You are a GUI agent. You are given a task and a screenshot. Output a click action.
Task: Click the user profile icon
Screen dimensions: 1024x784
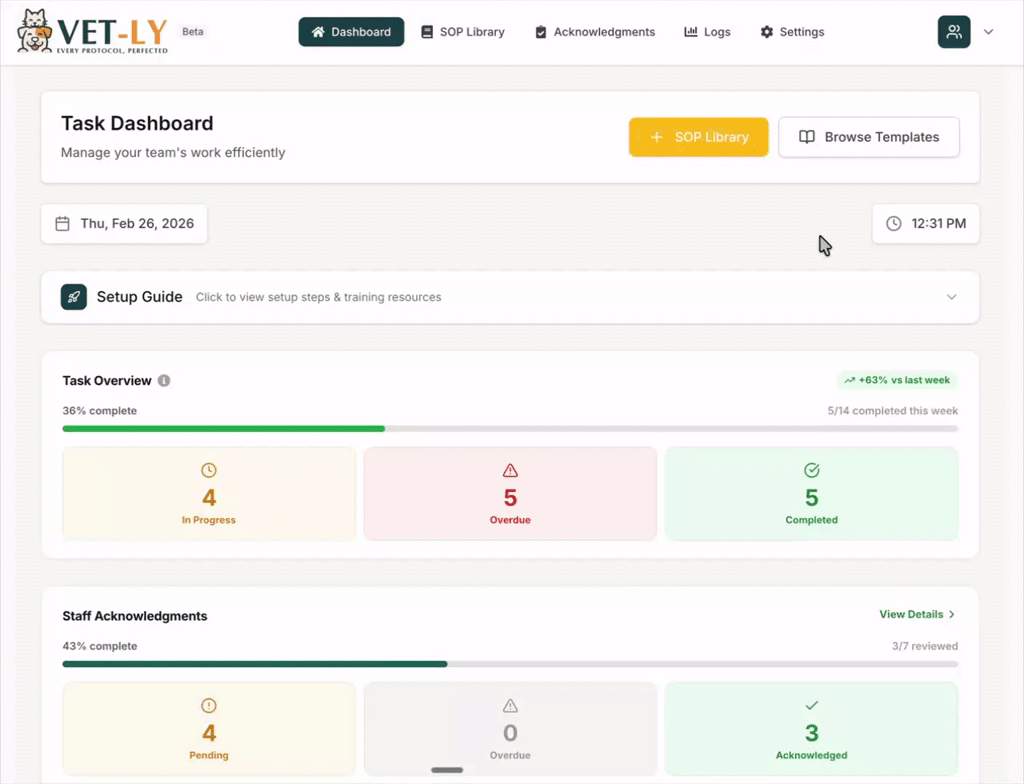(x=953, y=32)
